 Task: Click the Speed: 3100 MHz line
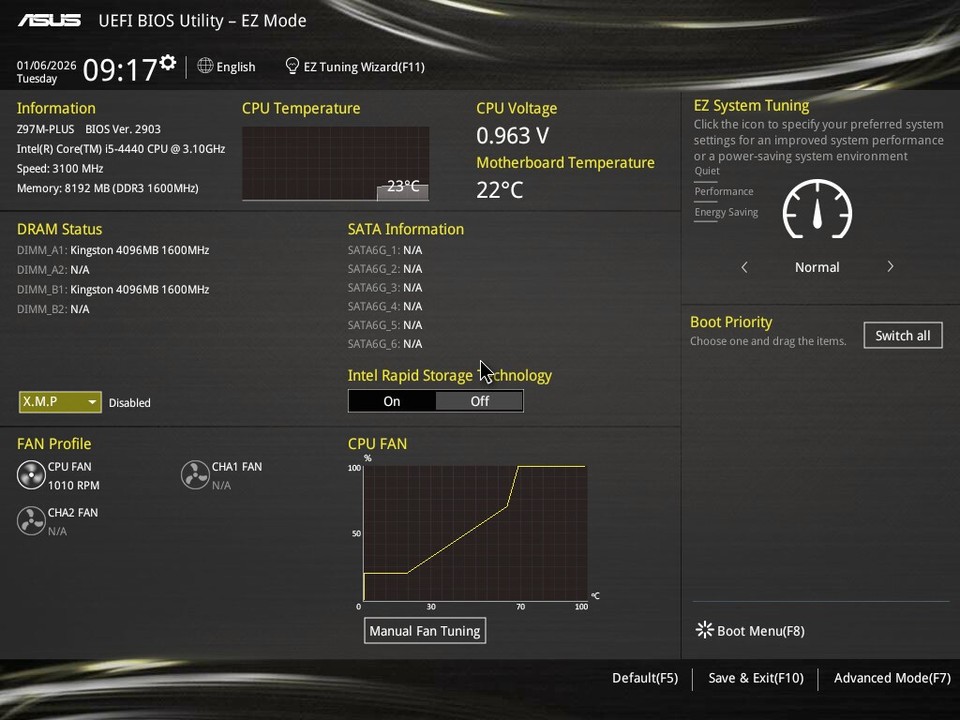tap(60, 168)
